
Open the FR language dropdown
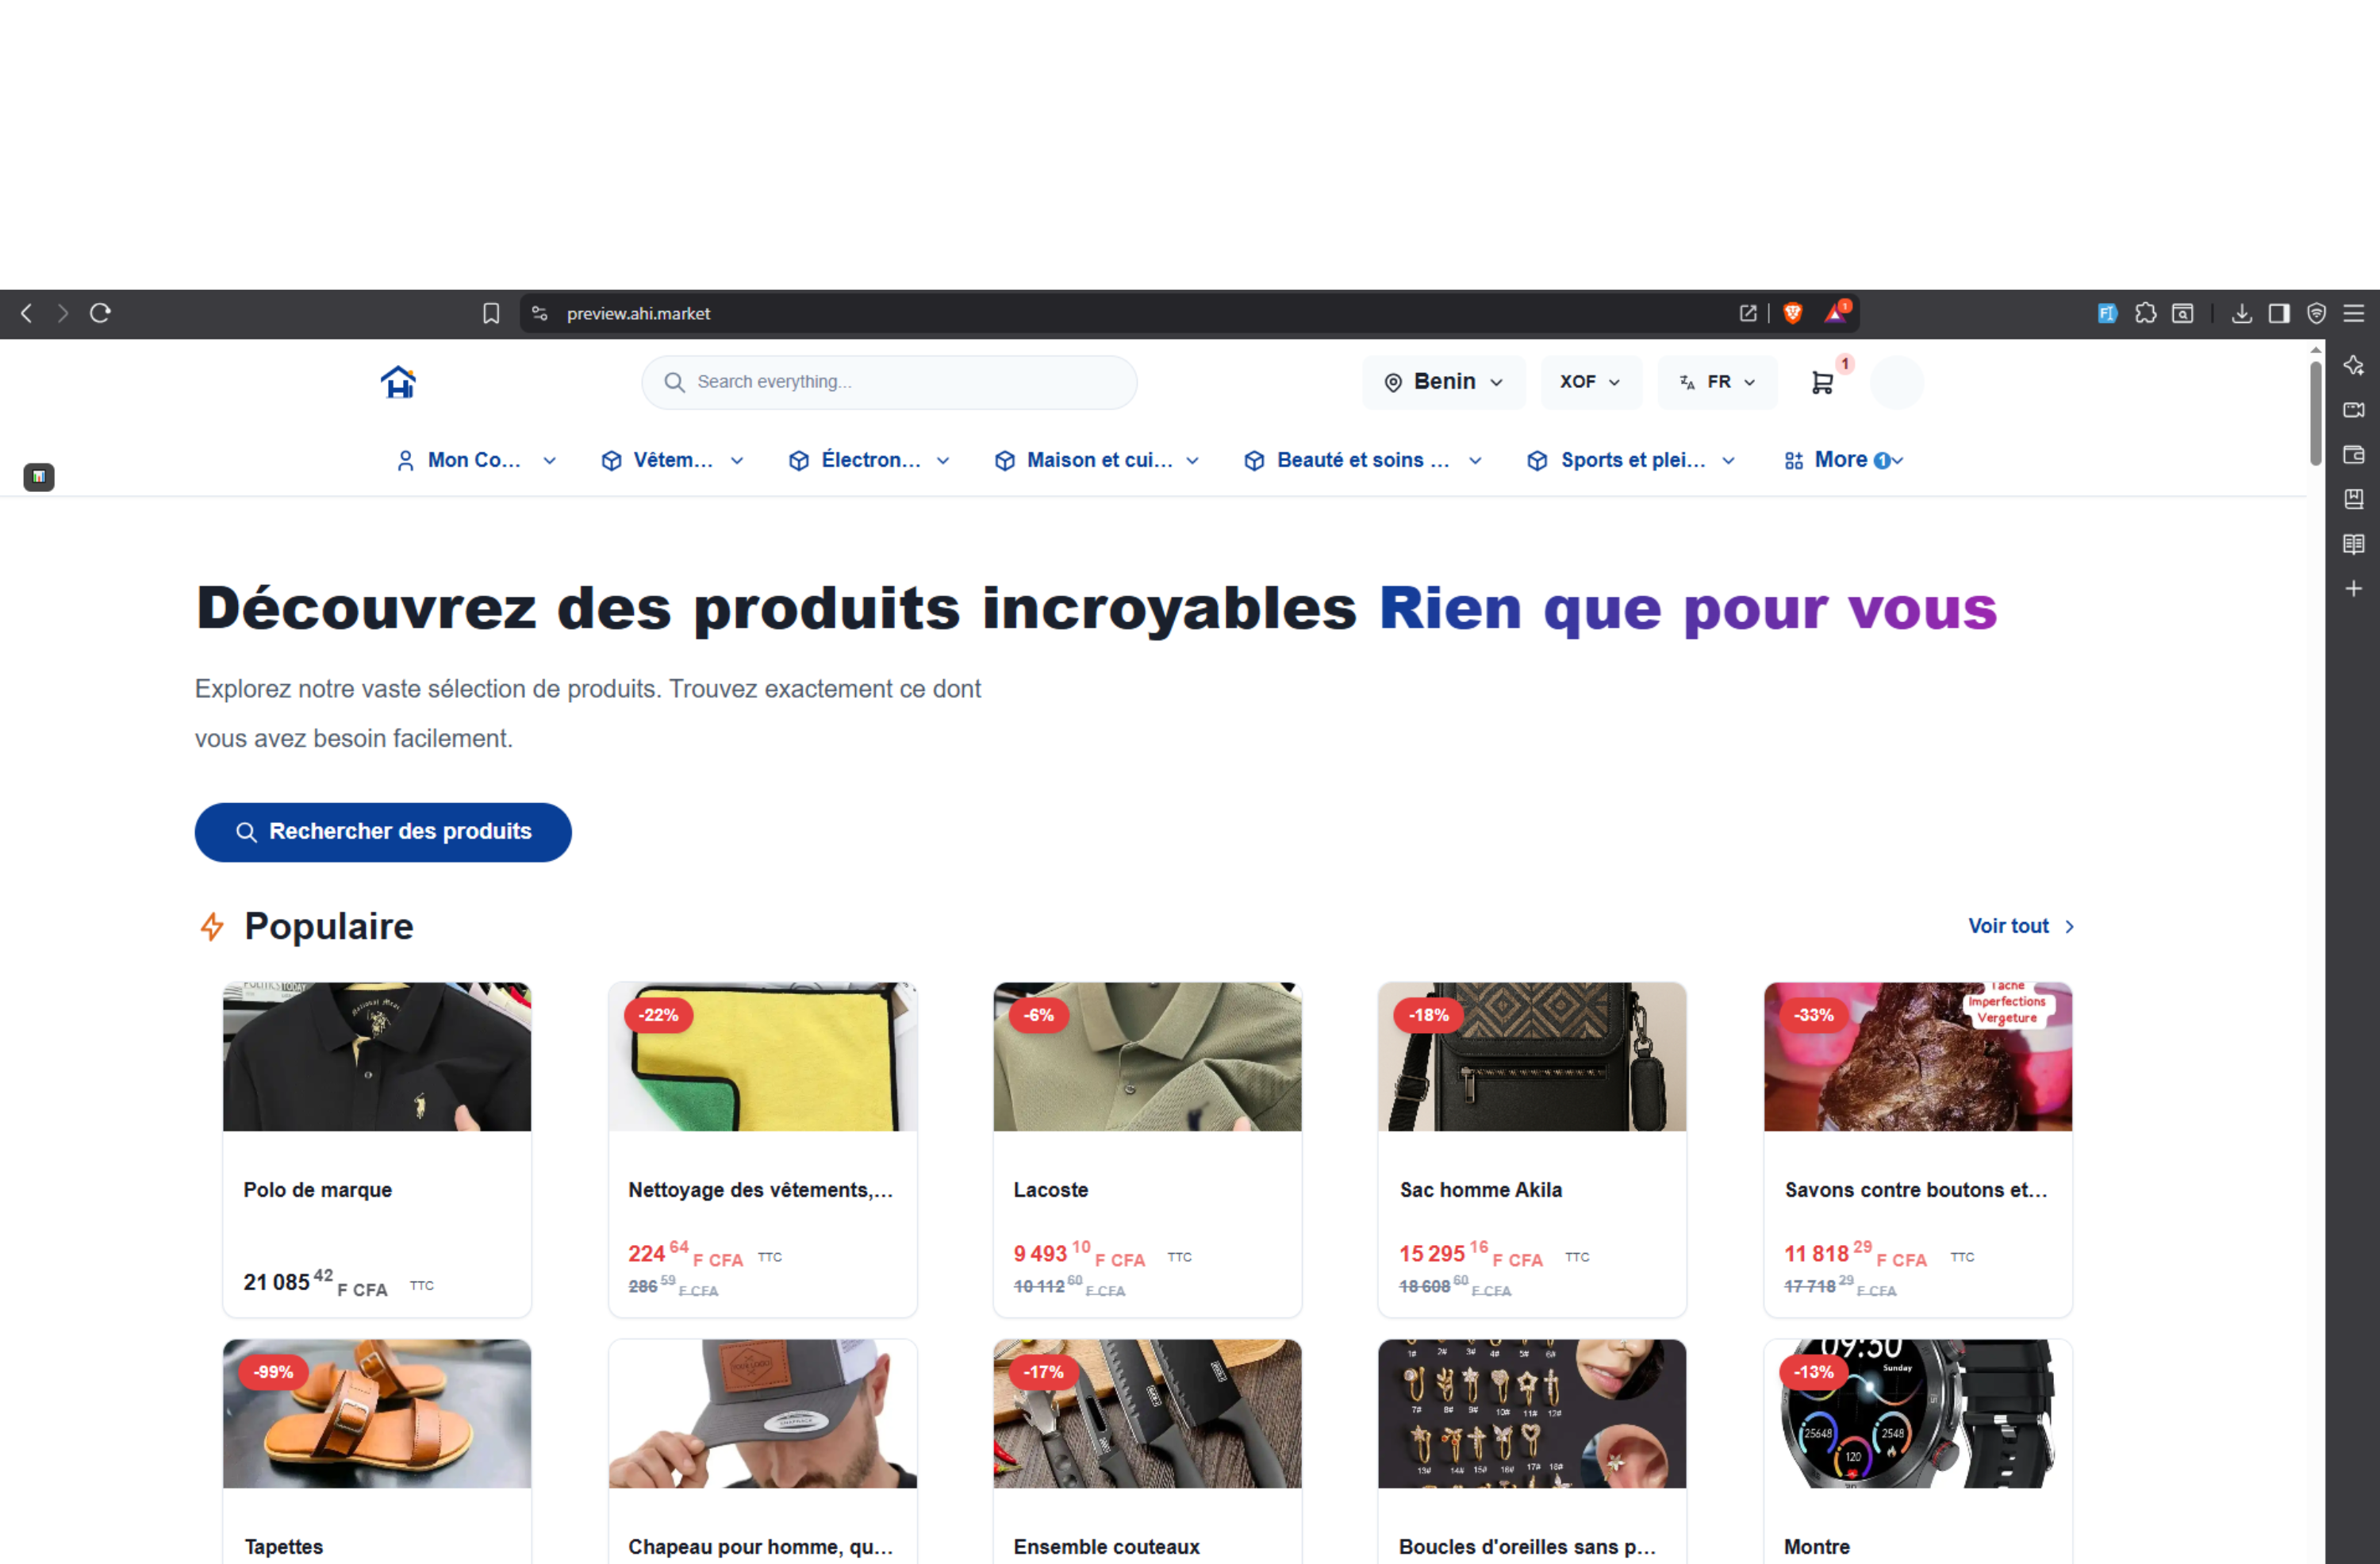[x=1717, y=382]
